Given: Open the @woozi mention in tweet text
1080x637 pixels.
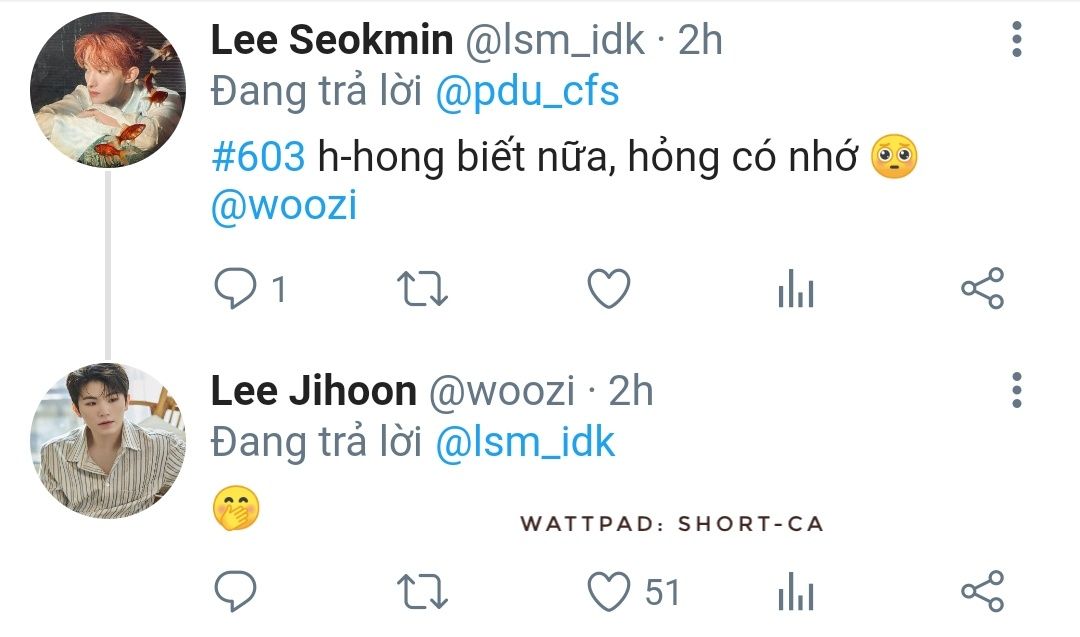Looking at the screenshot, I should [x=284, y=205].
